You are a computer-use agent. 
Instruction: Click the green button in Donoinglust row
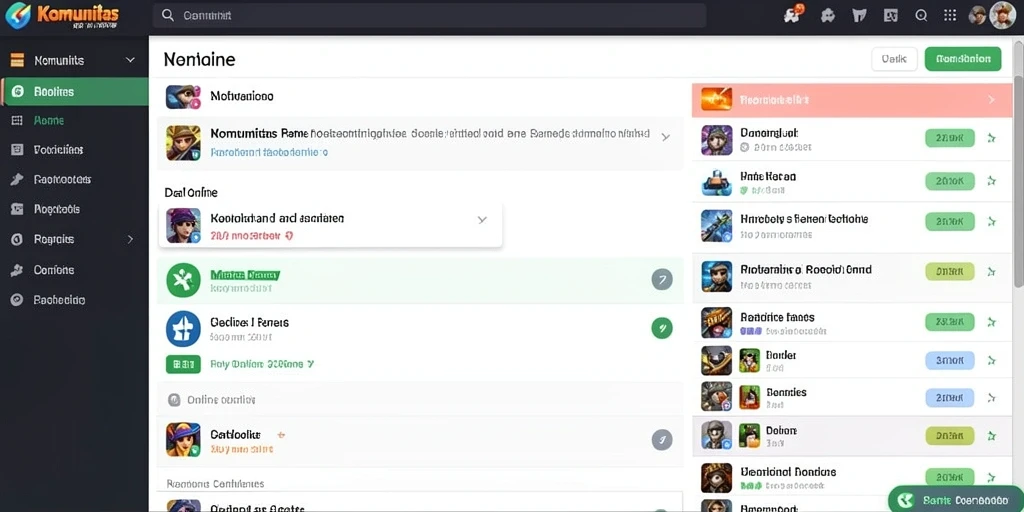[950, 138]
